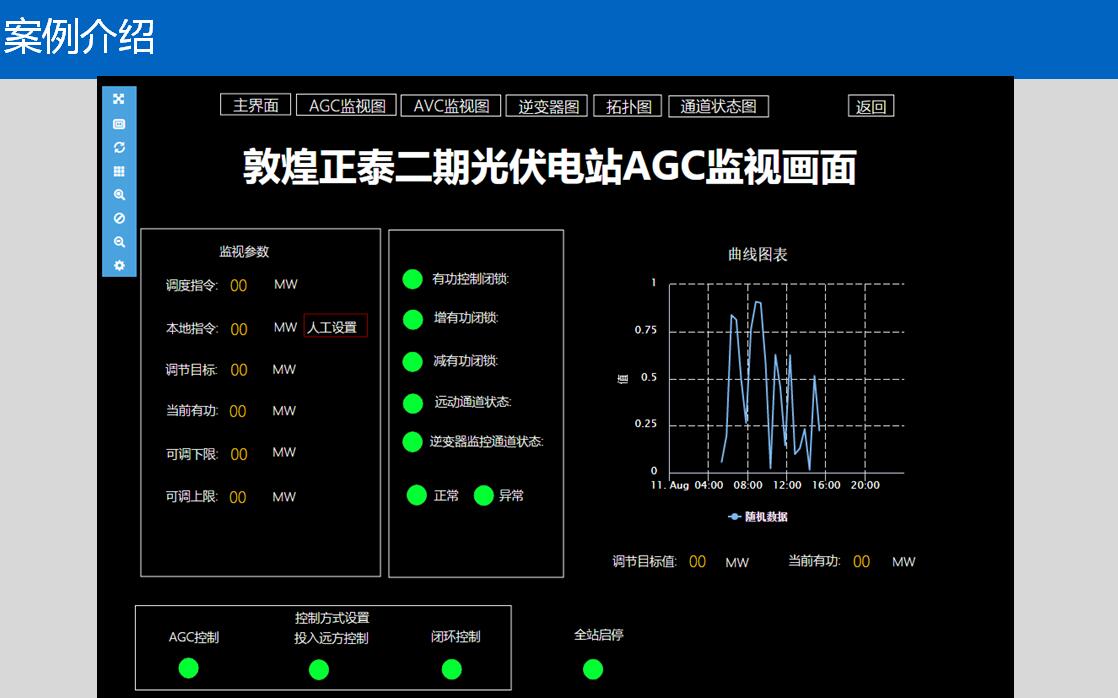
Task: Open settings via the gear icon
Action: pos(119,266)
